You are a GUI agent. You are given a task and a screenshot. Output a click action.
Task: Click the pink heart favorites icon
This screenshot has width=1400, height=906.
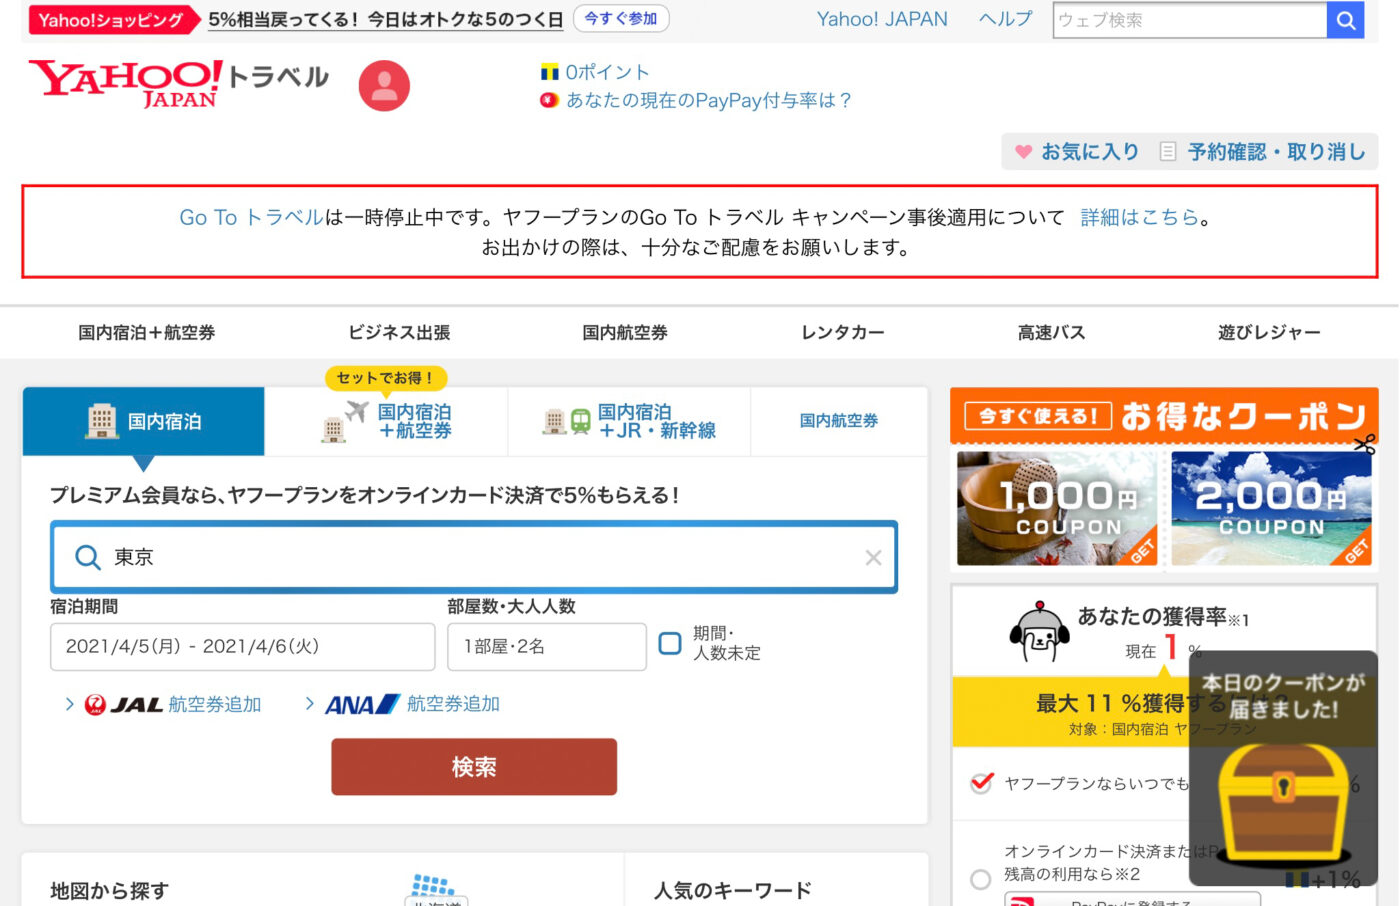(1023, 152)
